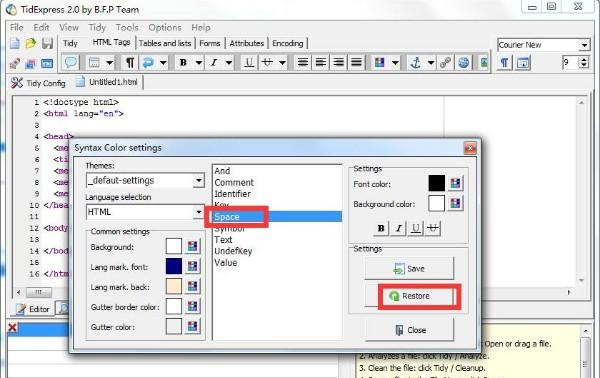Click the color palette icon in the main toolbar
The image size is (600, 378).
tap(380, 62)
